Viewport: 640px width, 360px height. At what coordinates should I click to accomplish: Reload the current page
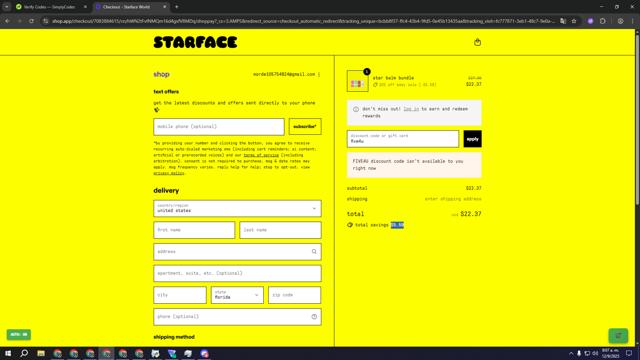pyautogui.click(x=31, y=21)
